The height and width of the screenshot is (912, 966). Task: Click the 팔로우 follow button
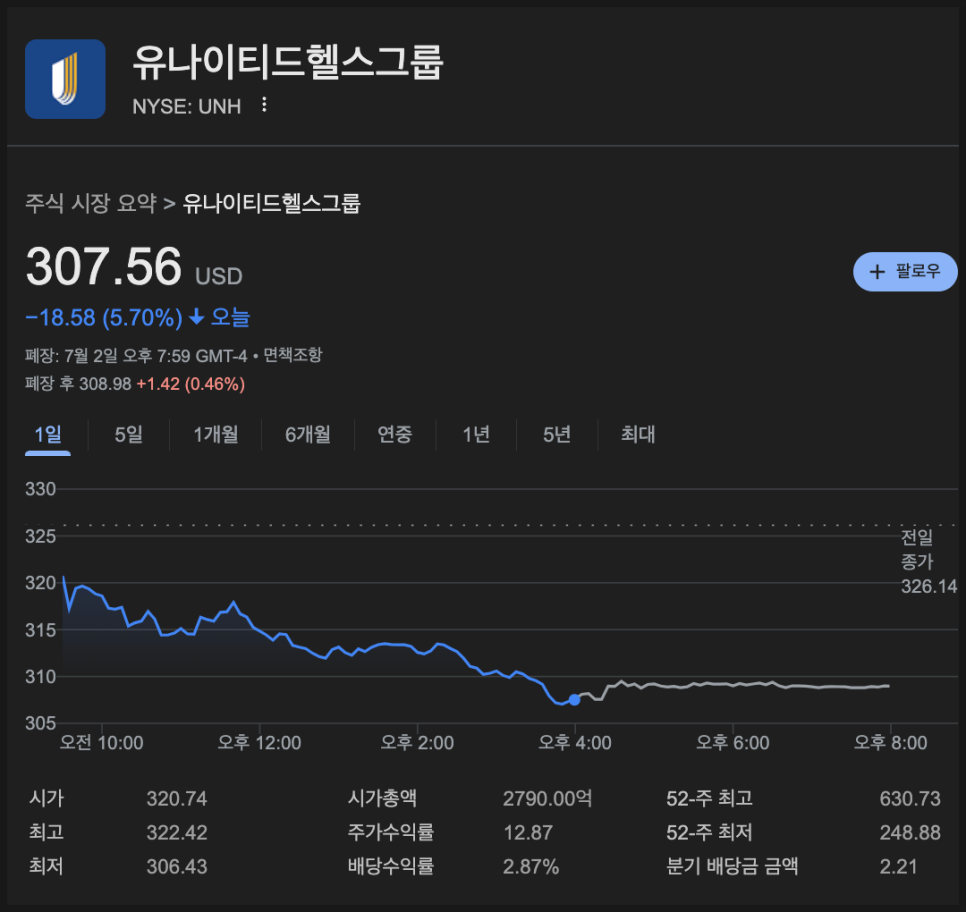pos(905,271)
